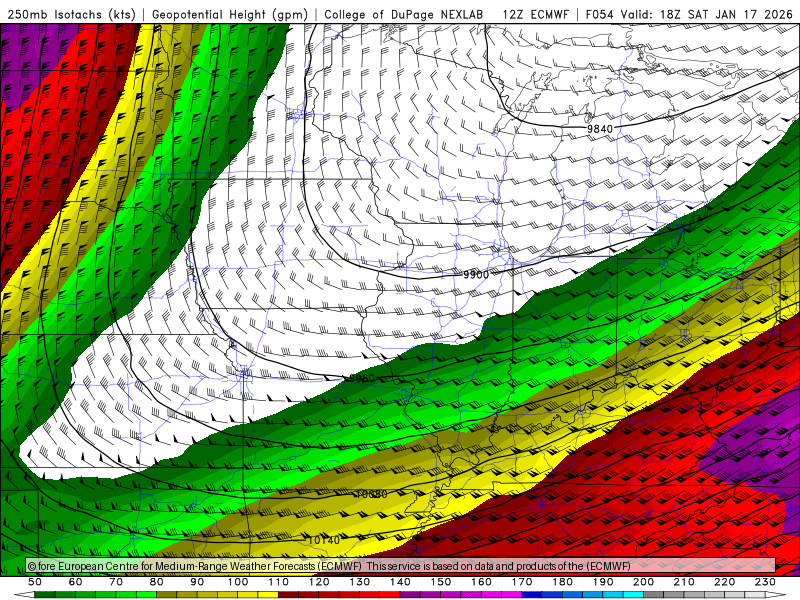800x600 pixels.
Task: Select the 'College of DuPage NEXLAB' label
Action: tap(404, 15)
